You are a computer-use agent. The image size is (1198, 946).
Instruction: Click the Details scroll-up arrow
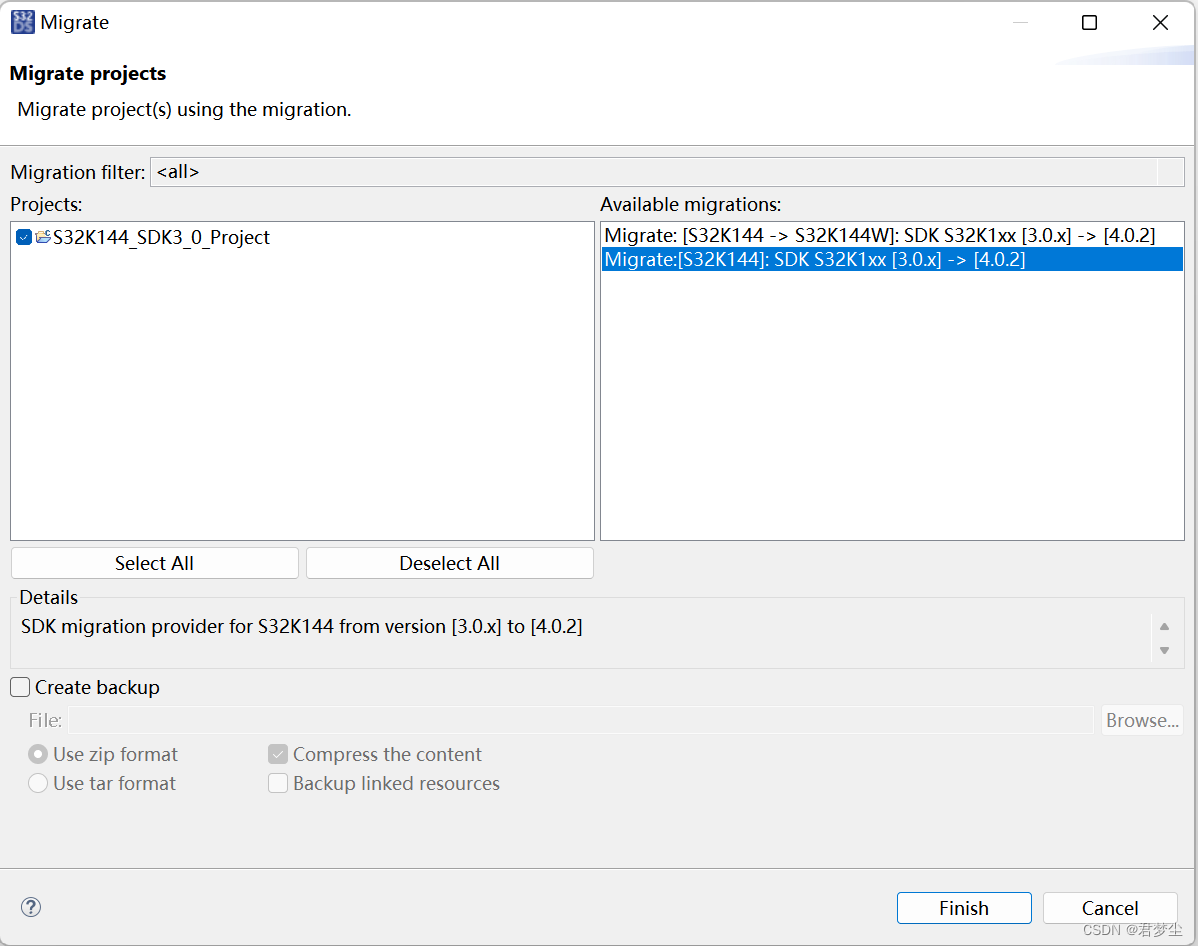1164,624
